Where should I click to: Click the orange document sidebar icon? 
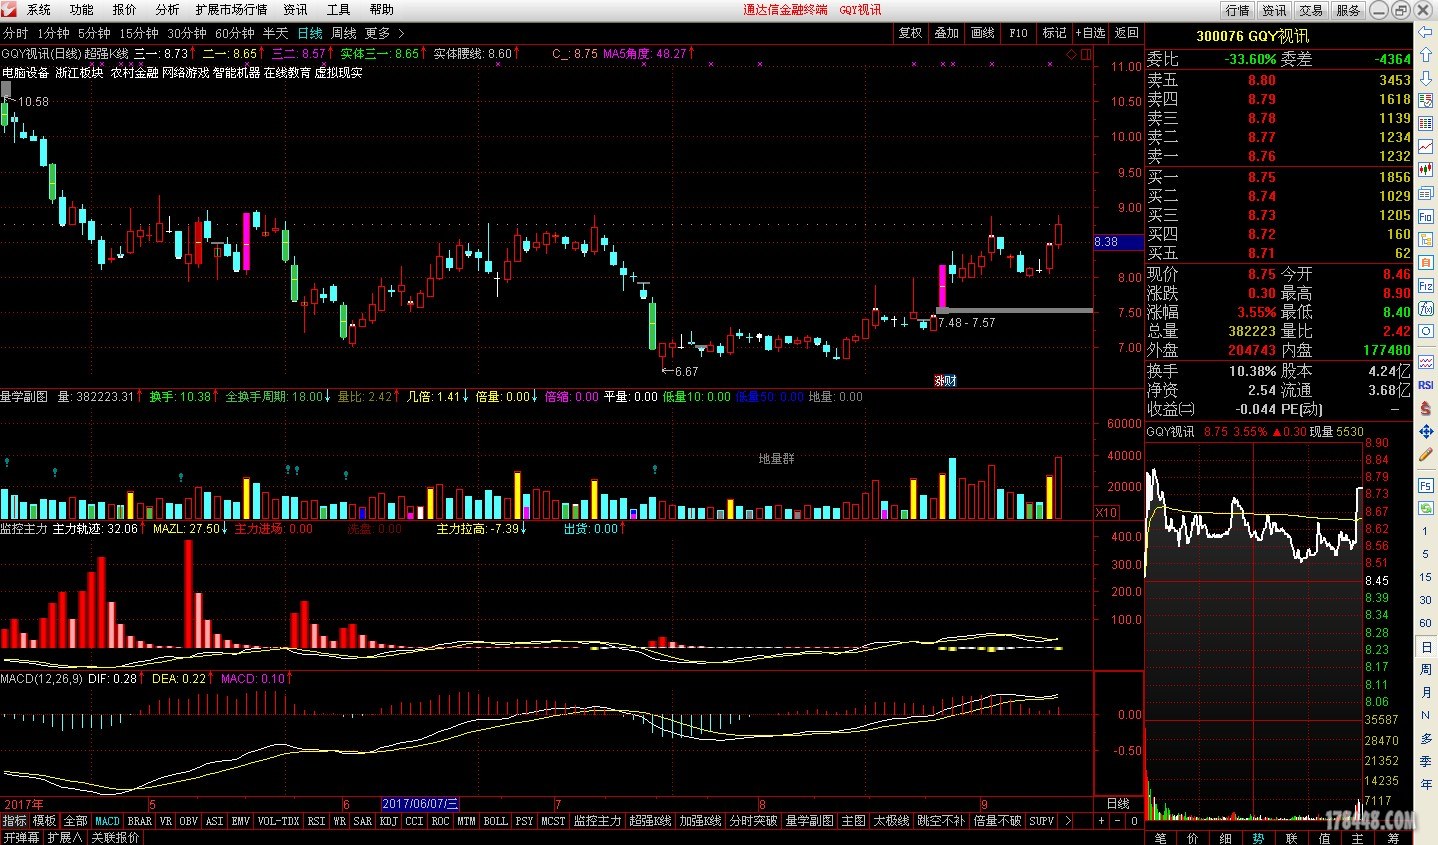[1426, 263]
